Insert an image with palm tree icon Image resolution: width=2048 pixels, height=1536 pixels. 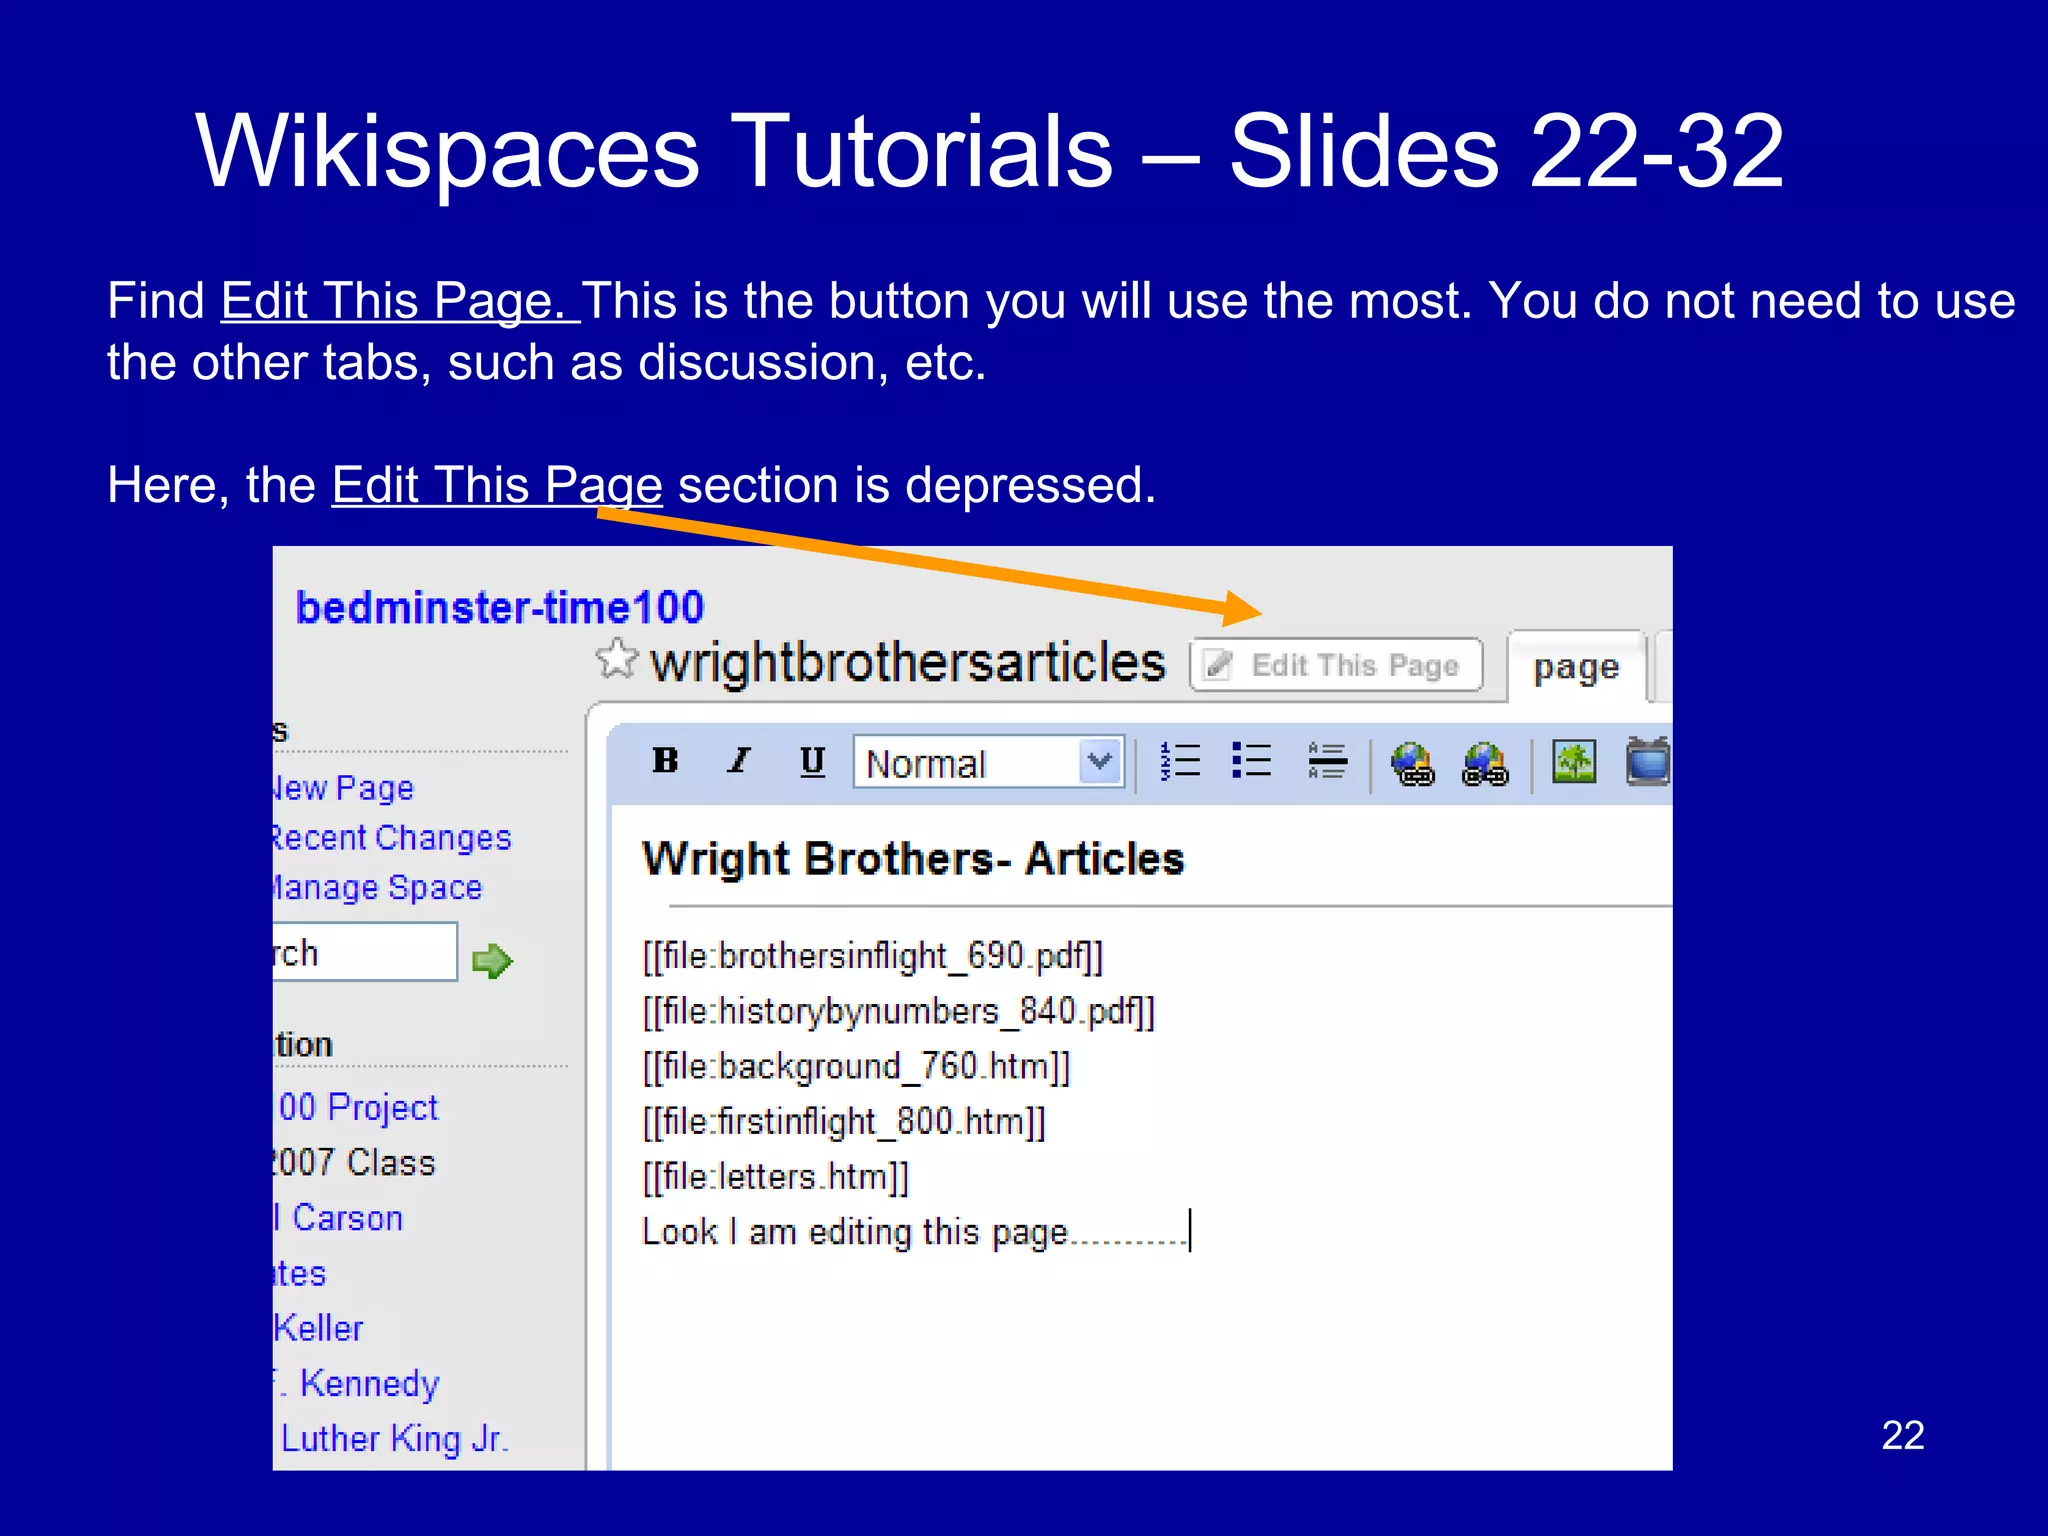click(1574, 762)
